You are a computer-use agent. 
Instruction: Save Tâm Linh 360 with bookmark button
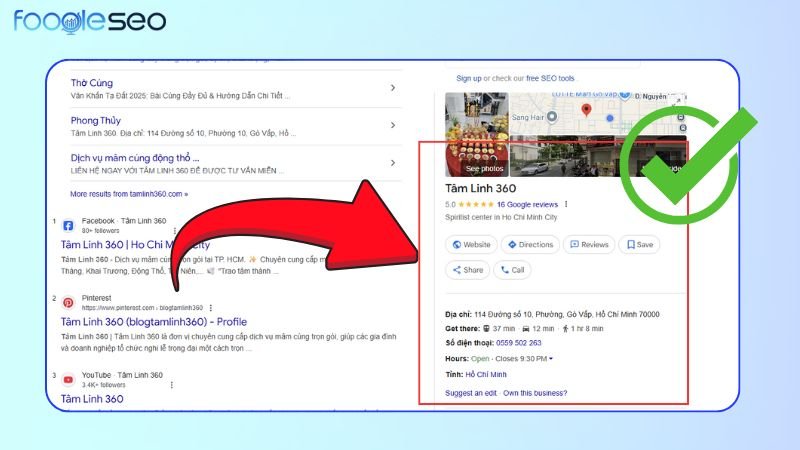[x=639, y=244]
